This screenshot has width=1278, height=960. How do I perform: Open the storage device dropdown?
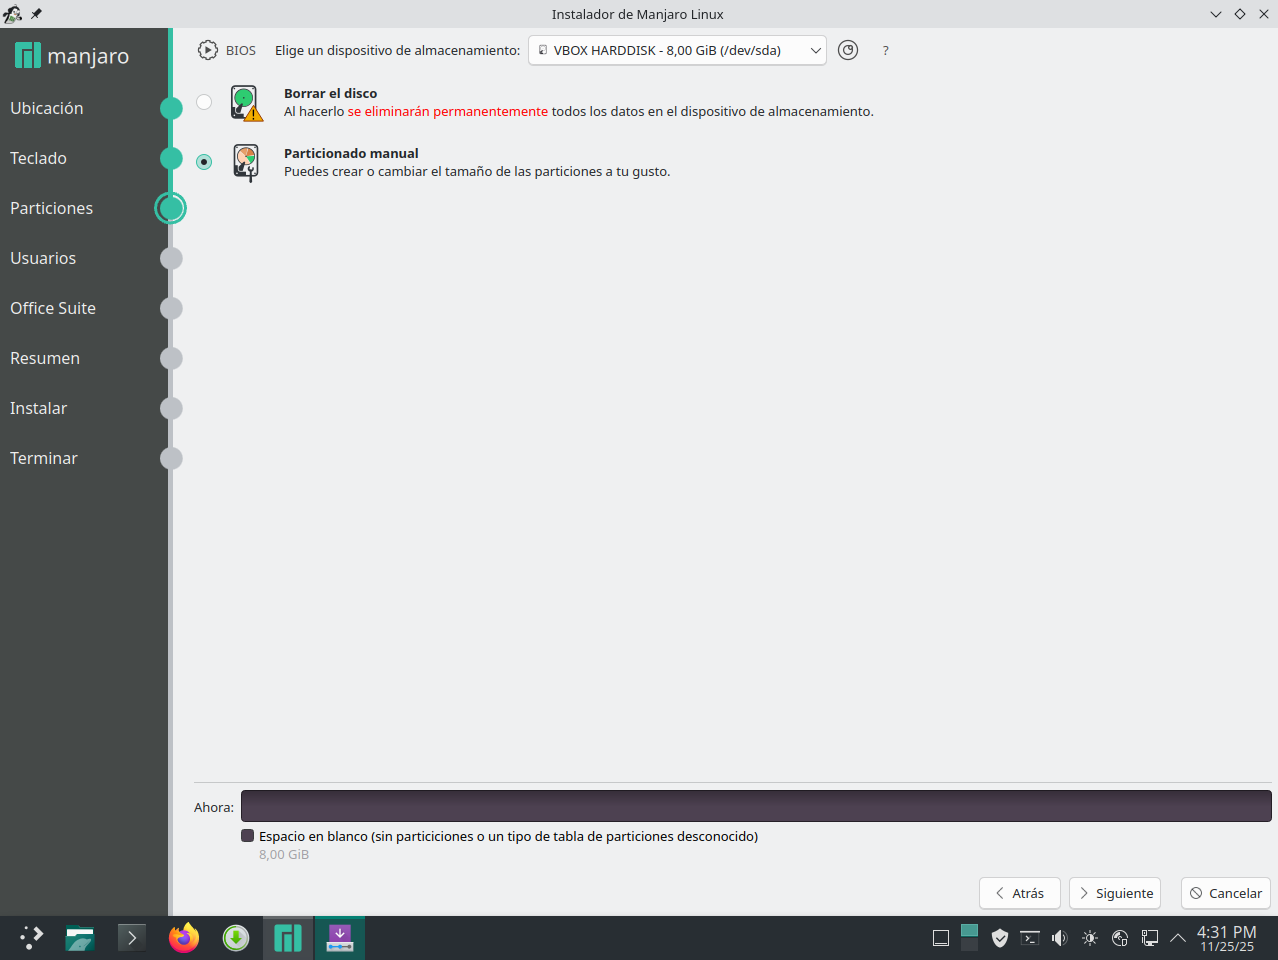(x=677, y=50)
